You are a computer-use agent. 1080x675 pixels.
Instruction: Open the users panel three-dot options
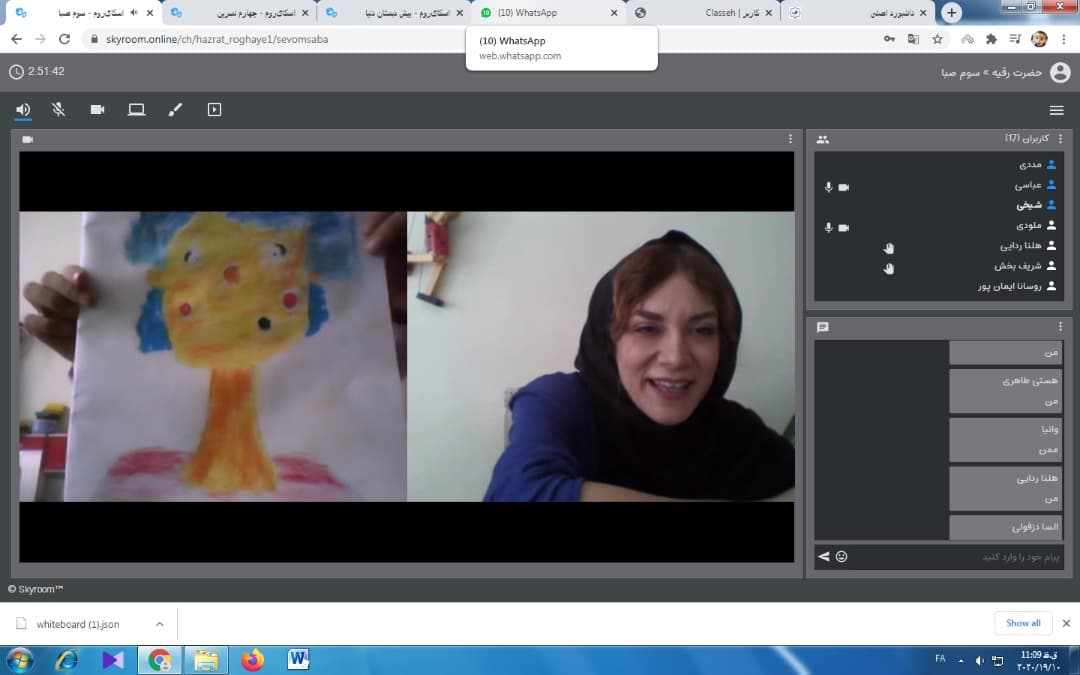[1060, 138]
